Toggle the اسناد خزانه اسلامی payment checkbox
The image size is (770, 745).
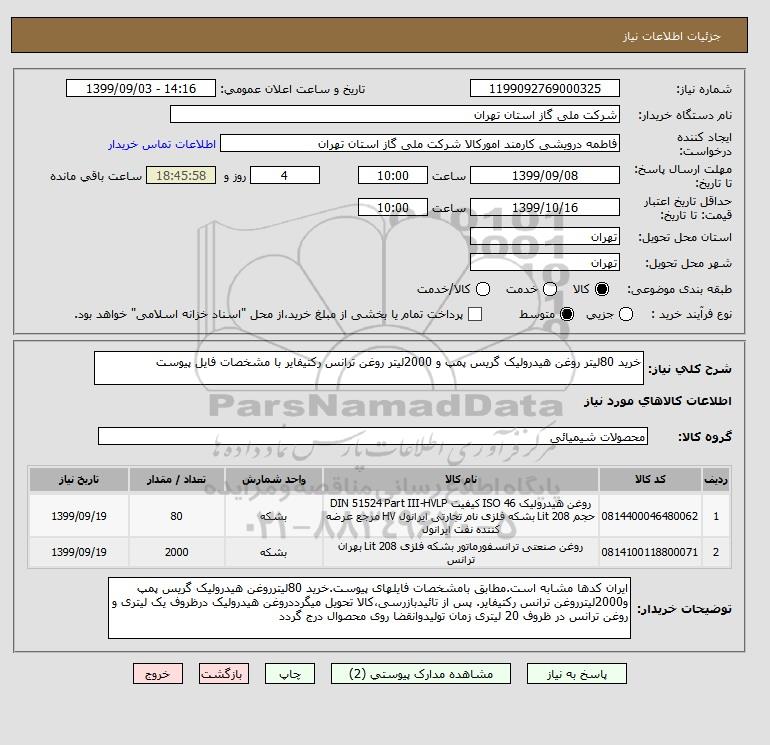tap(475, 314)
